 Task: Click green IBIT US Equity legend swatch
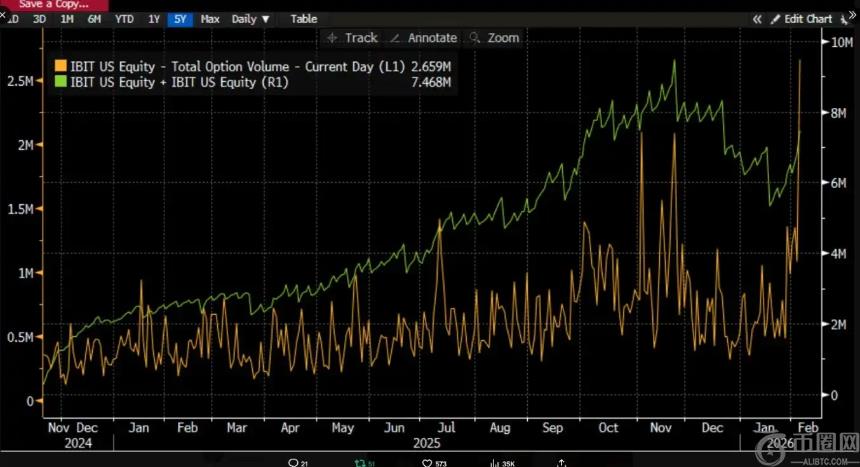pyautogui.click(x=60, y=82)
